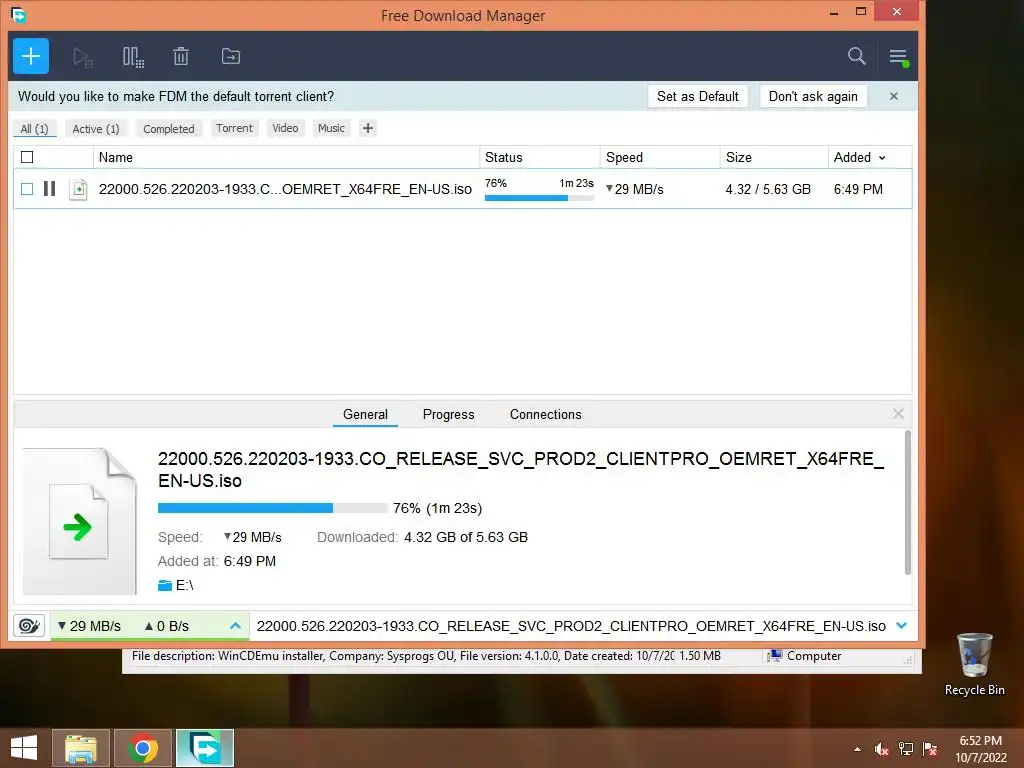
Task: Open the Windows Start button
Action: point(24,748)
